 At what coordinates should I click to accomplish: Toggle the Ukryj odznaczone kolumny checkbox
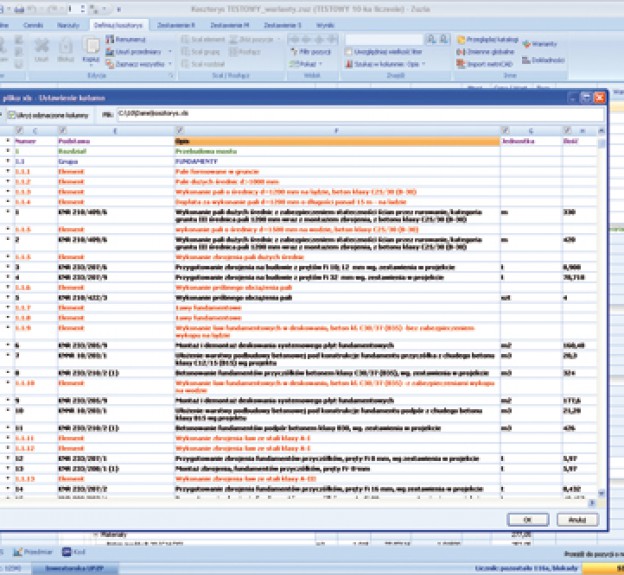click(x=12, y=115)
